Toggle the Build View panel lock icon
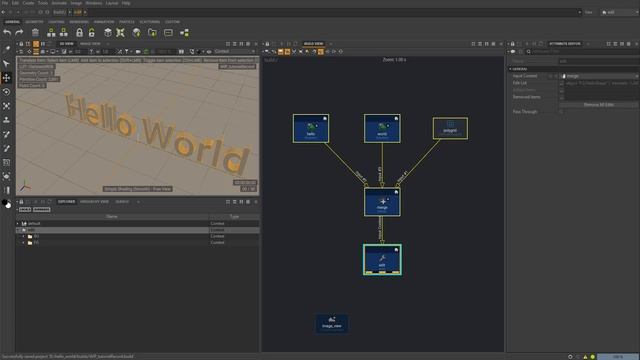The image size is (640, 360). (267, 44)
